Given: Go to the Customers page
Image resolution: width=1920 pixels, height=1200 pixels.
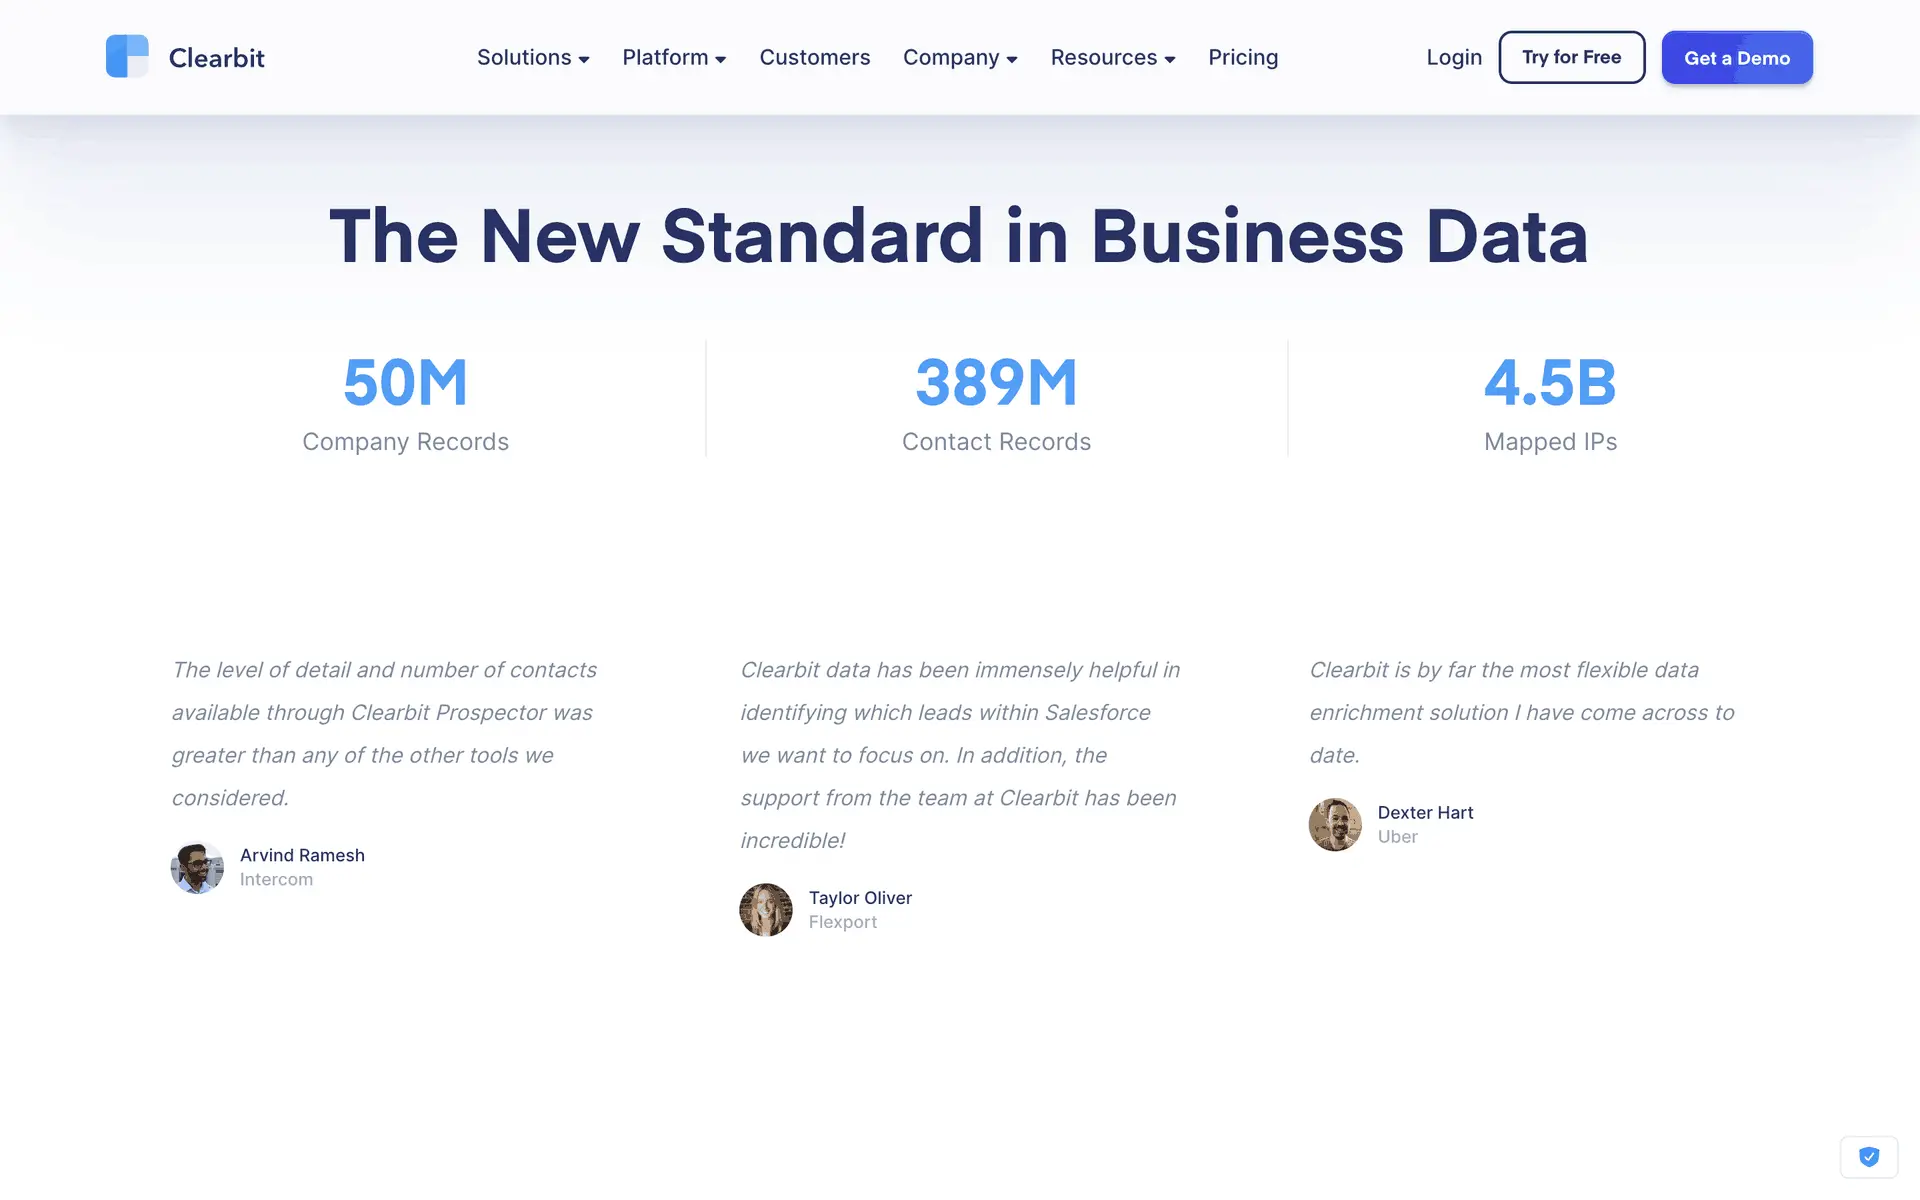Looking at the screenshot, I should click(x=814, y=58).
